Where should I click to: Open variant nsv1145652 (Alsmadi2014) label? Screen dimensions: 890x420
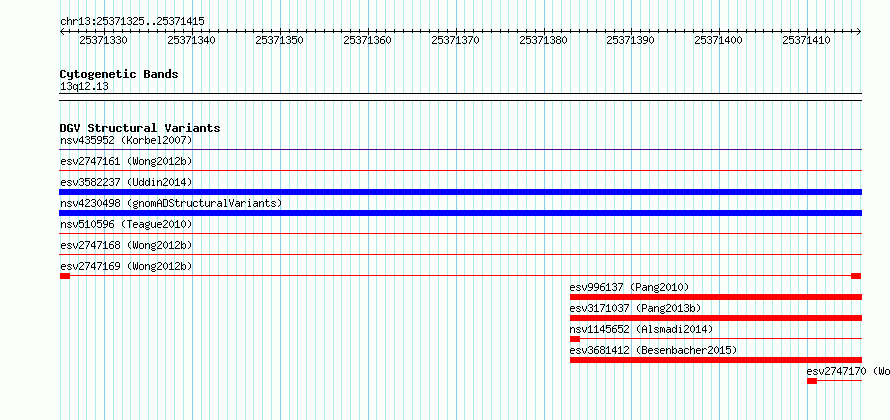pyautogui.click(x=641, y=329)
